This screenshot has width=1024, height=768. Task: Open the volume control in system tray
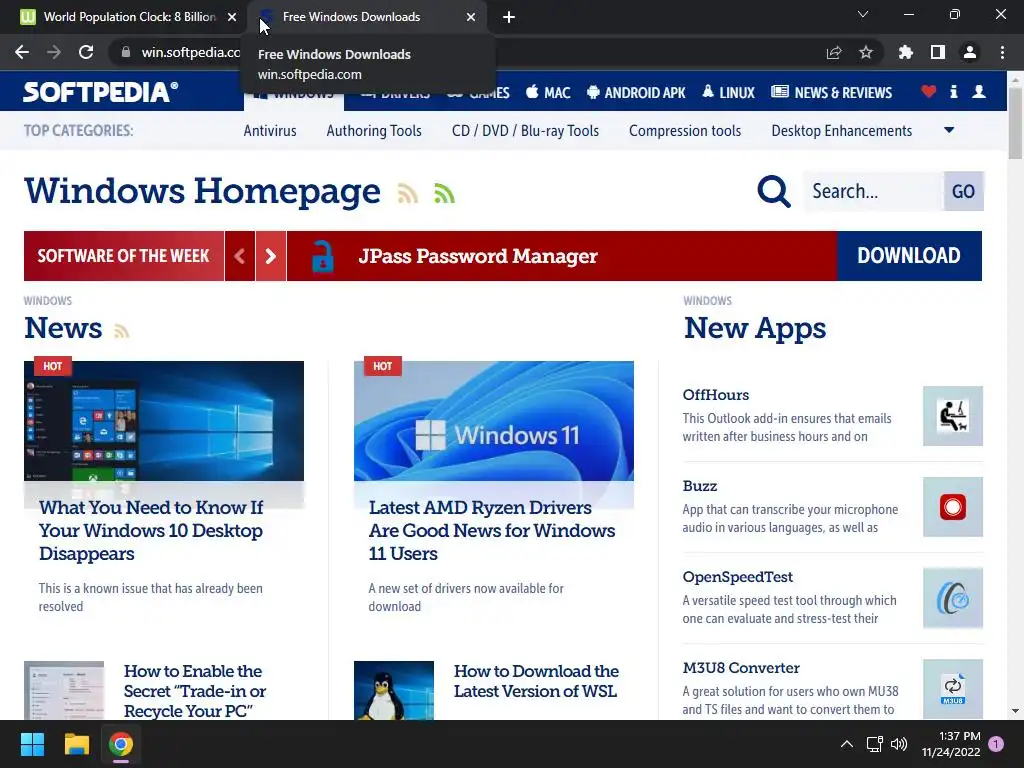click(899, 744)
